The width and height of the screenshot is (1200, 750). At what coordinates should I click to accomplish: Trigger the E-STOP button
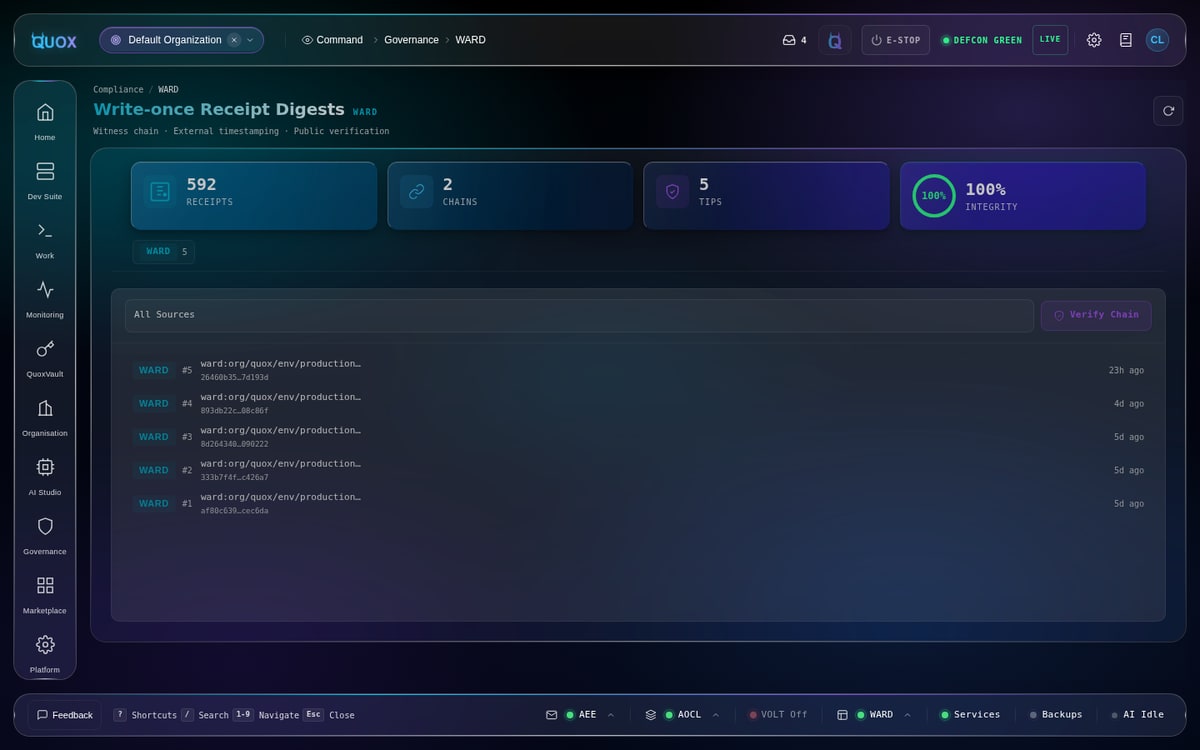[895, 40]
